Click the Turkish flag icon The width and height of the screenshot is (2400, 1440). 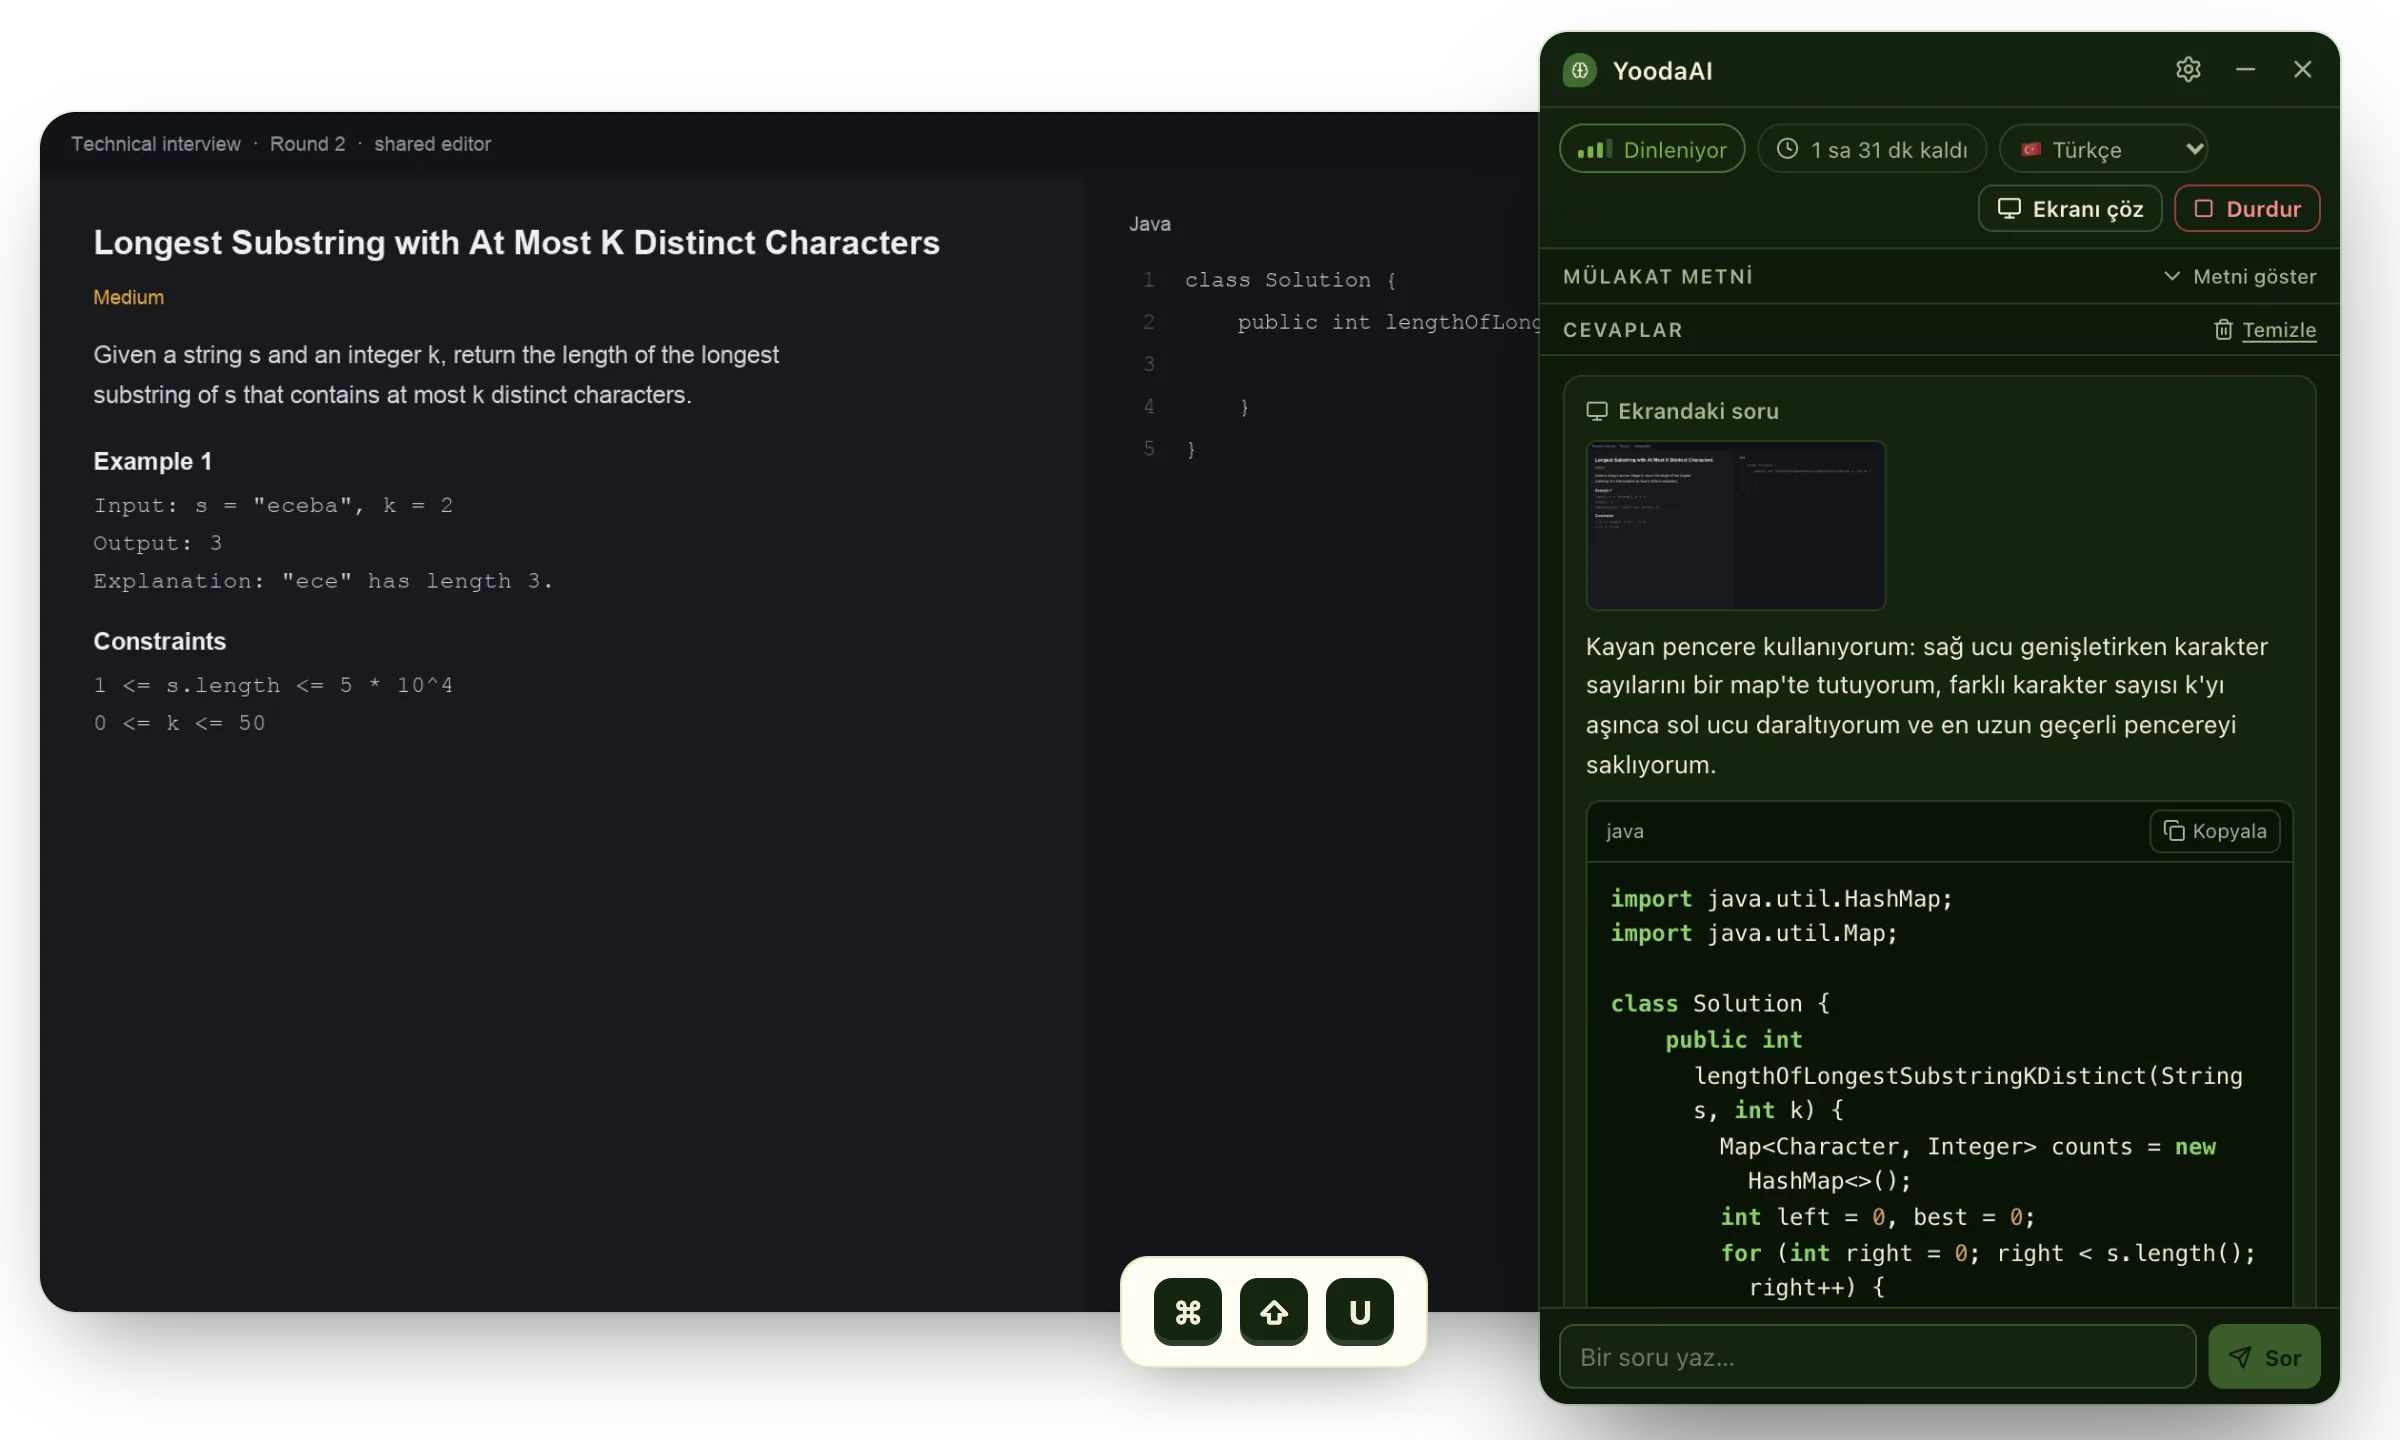tap(2031, 150)
